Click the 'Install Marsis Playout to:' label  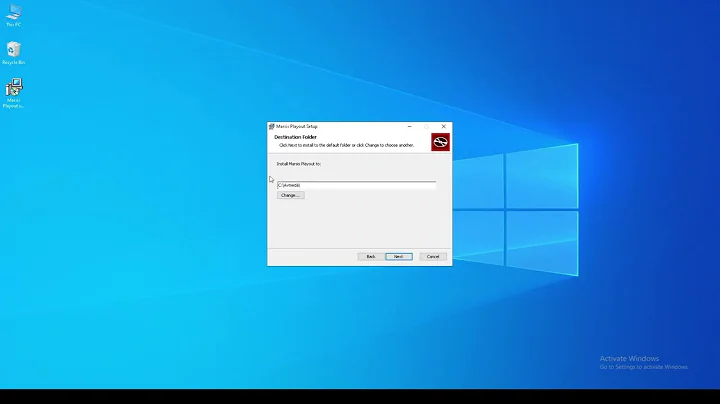tap(298, 164)
